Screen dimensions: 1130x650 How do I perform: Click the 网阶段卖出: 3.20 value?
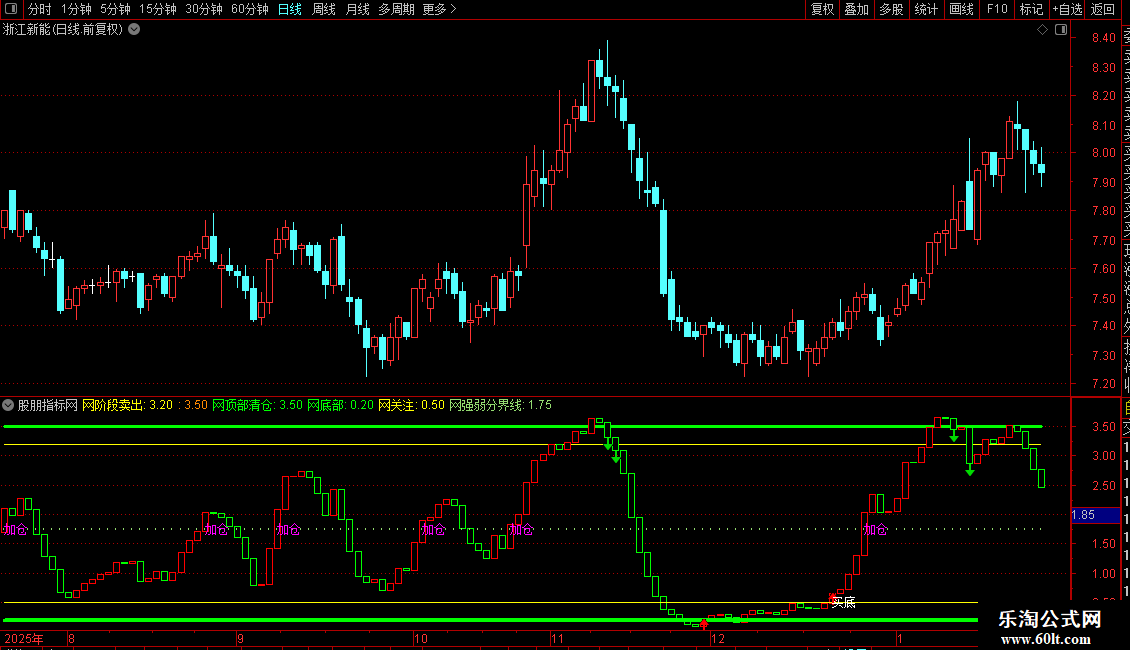(128, 405)
